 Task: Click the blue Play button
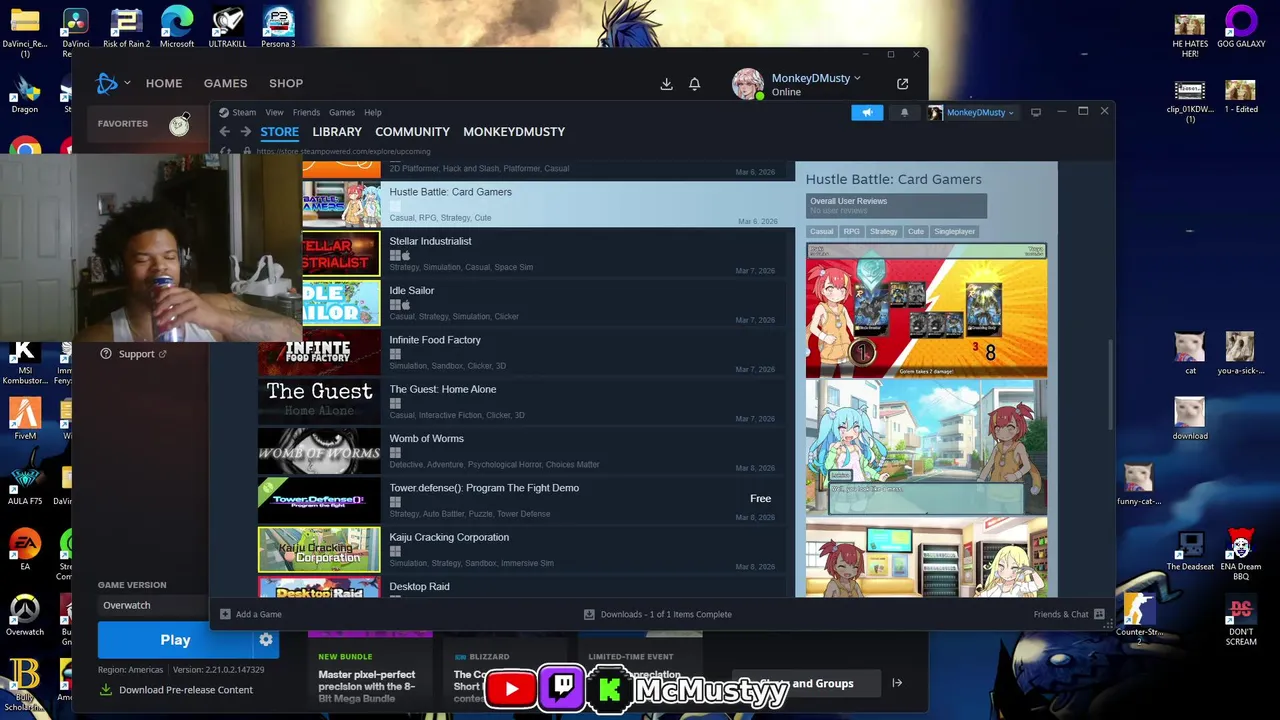click(175, 640)
